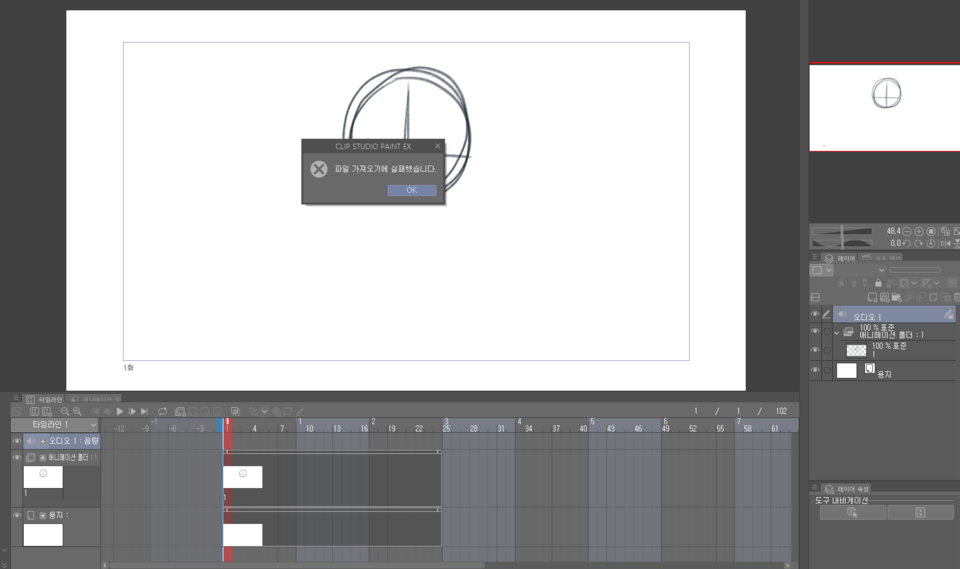Hide the 용지 layer in layer panel
The width and height of the screenshot is (960, 569).
[815, 371]
